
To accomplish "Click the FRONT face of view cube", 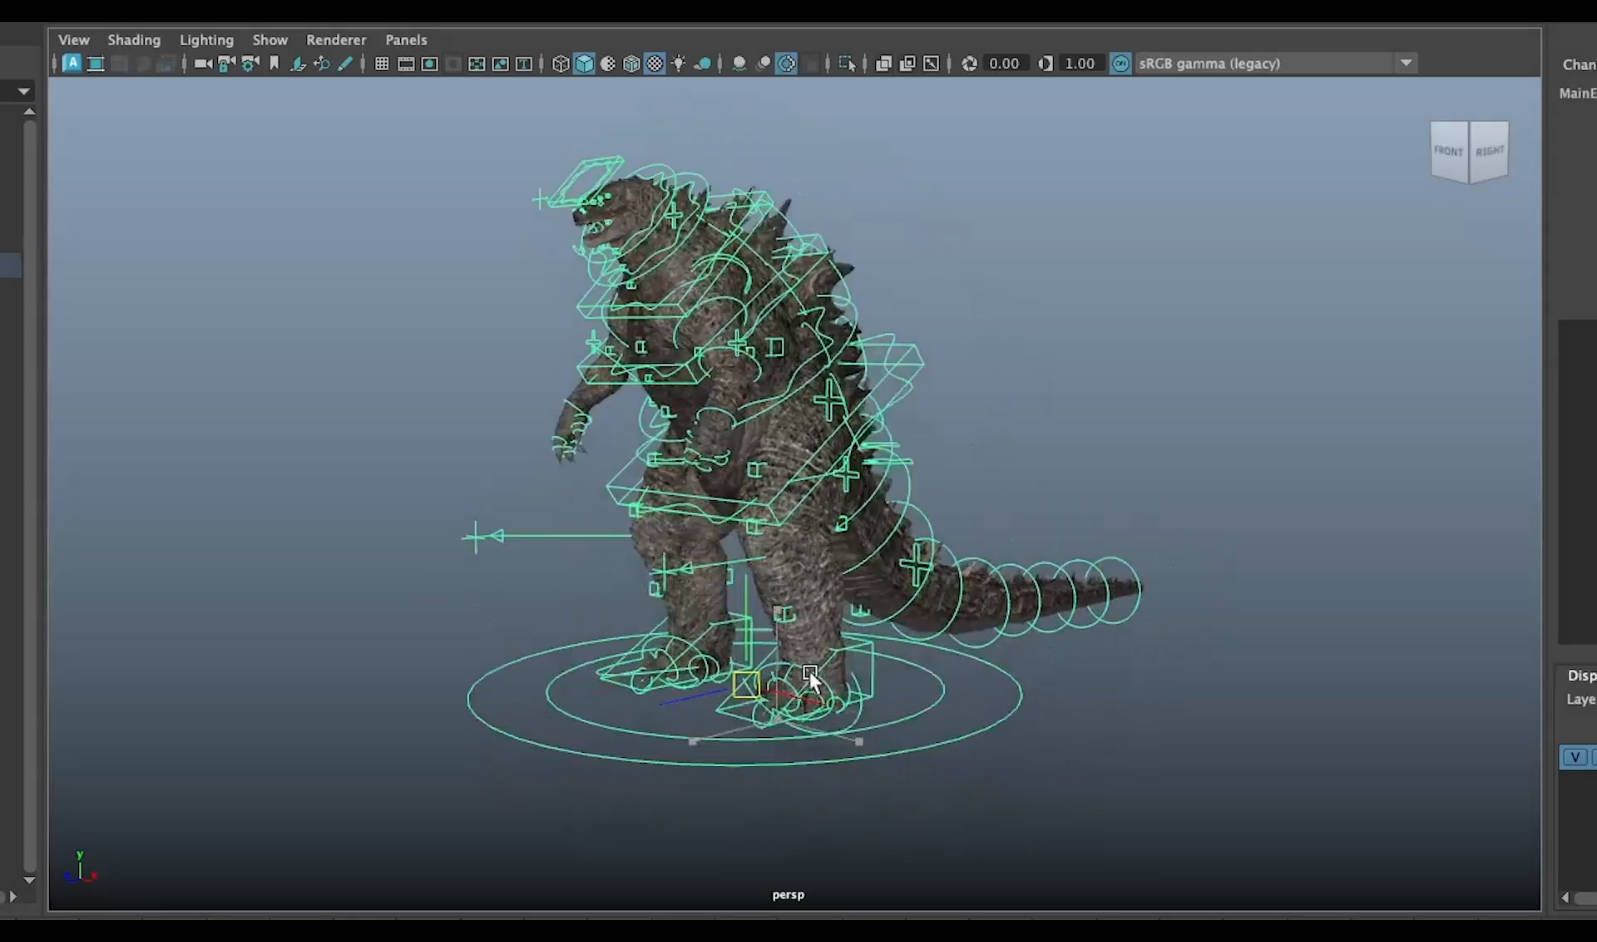I will [1448, 151].
